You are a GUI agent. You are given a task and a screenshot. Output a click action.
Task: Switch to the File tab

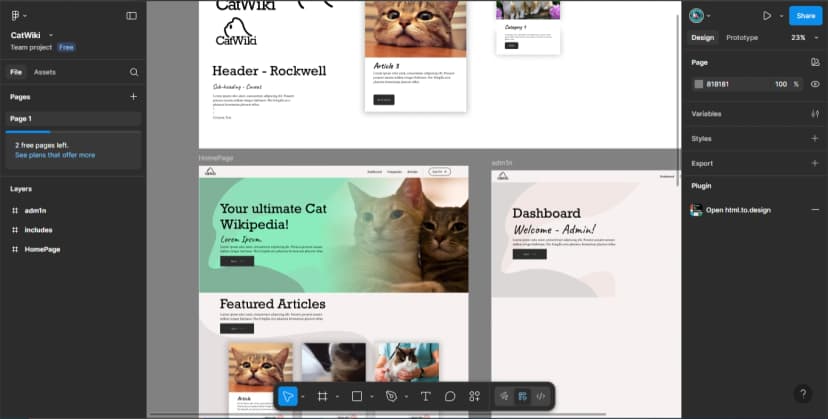click(x=16, y=72)
